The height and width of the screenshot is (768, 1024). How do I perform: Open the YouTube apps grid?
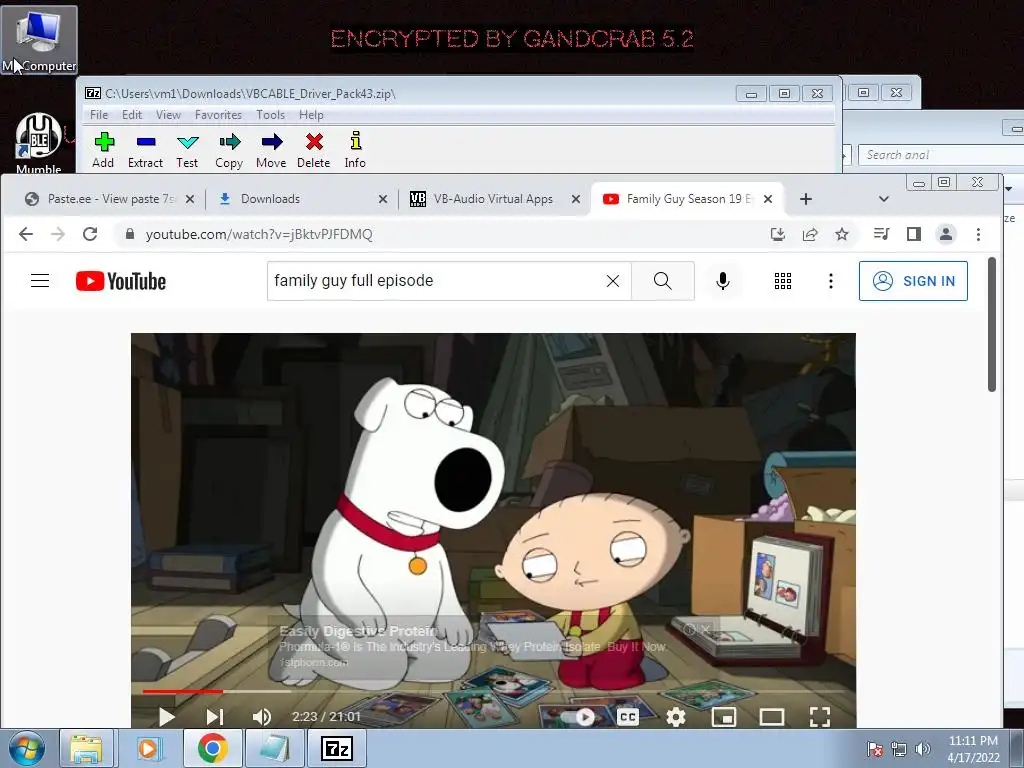click(x=782, y=281)
